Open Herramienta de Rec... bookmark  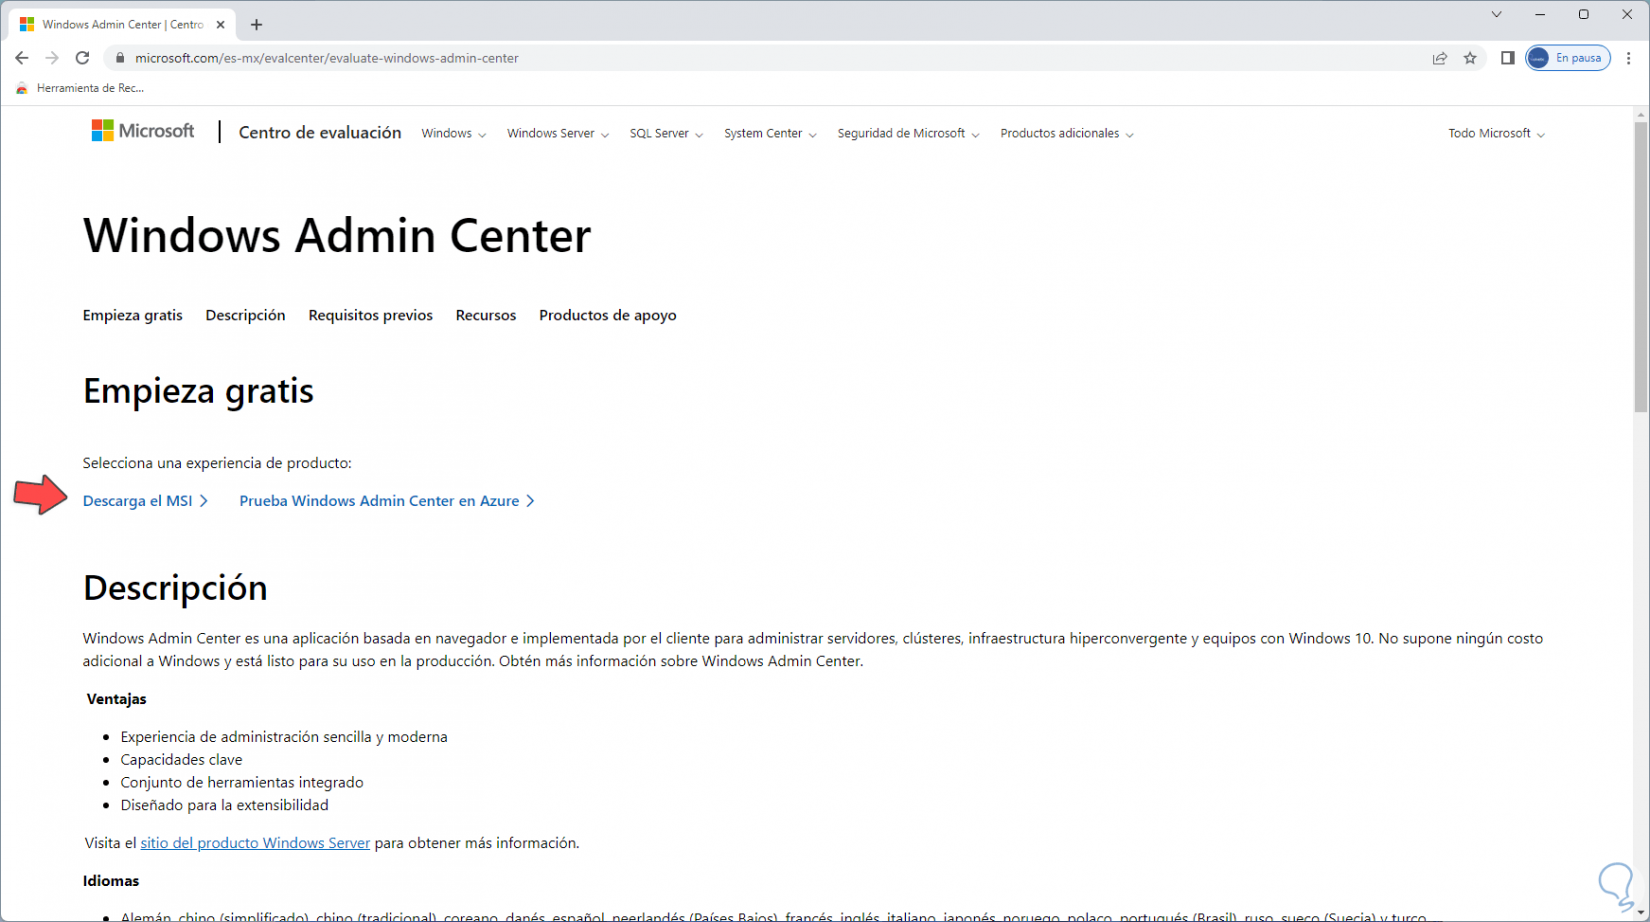[x=81, y=88]
